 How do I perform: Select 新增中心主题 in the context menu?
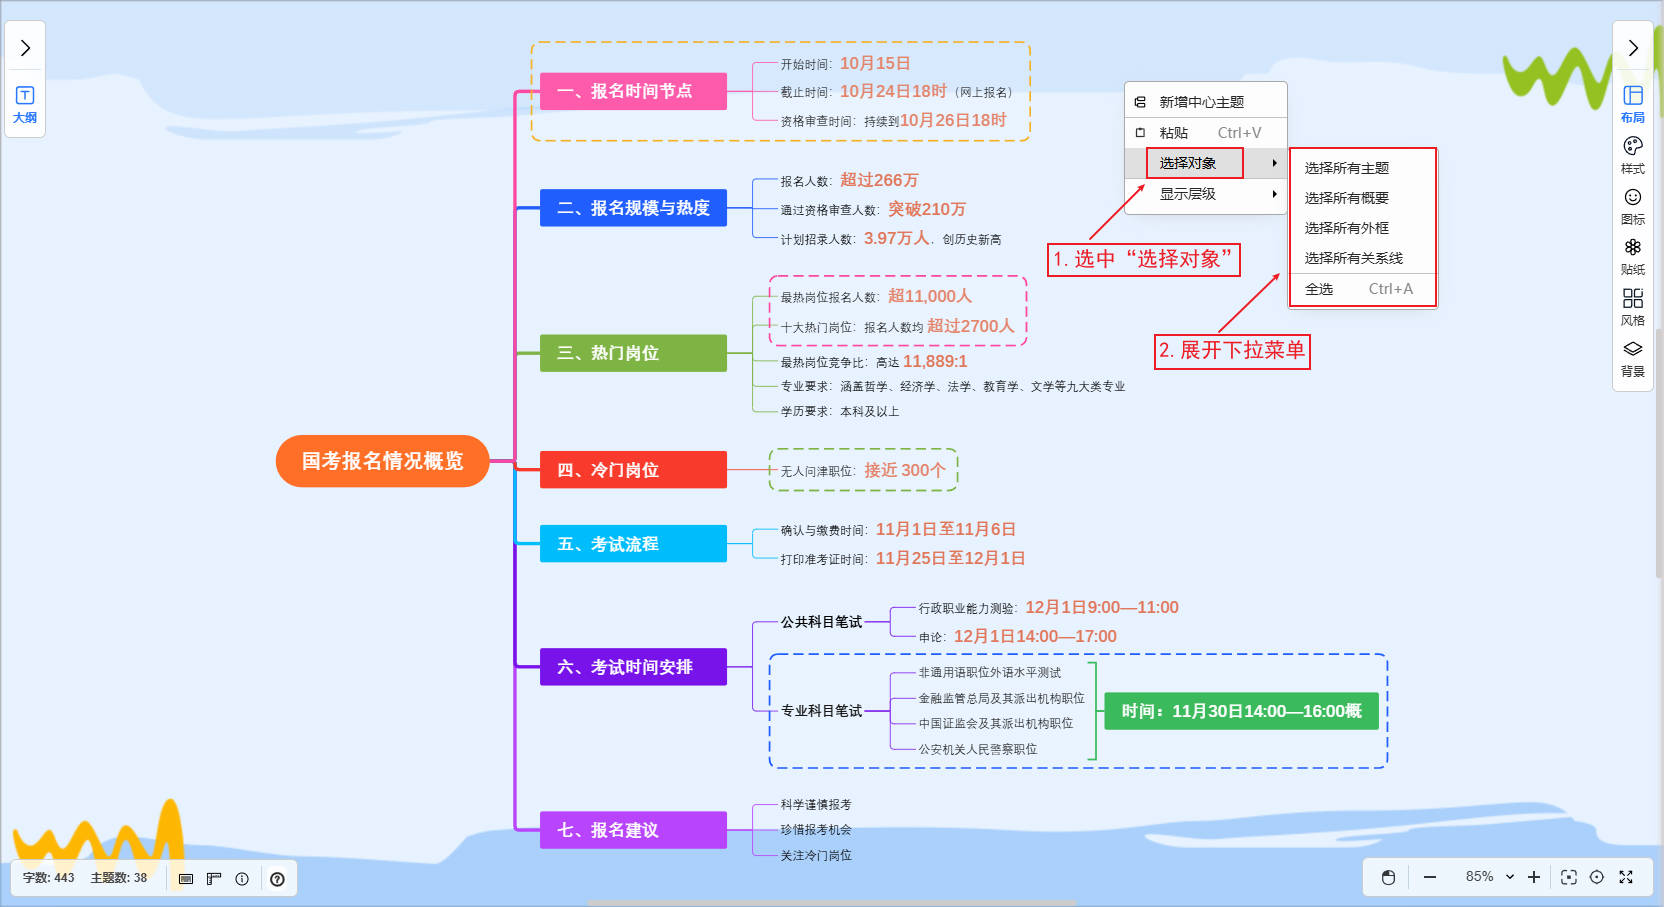click(1201, 102)
